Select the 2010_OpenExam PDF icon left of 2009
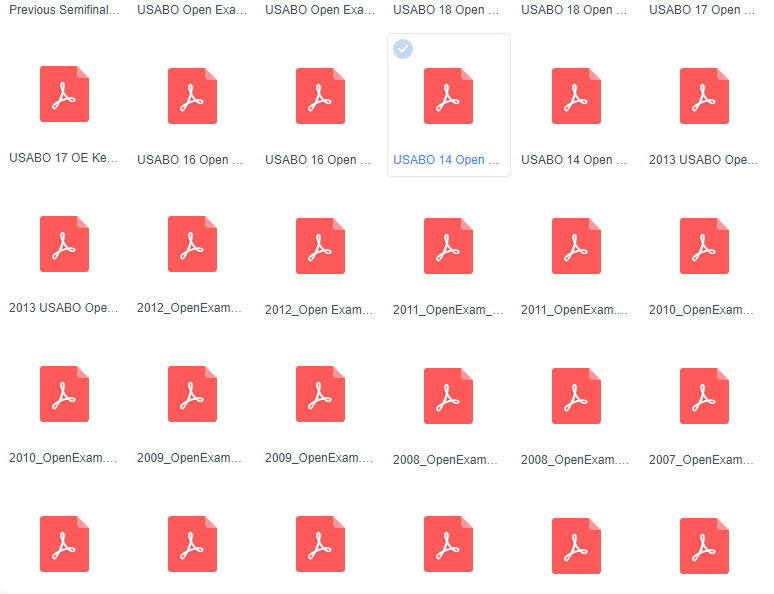Viewport: 774px width, 594px height. pyautogui.click(x=64, y=394)
